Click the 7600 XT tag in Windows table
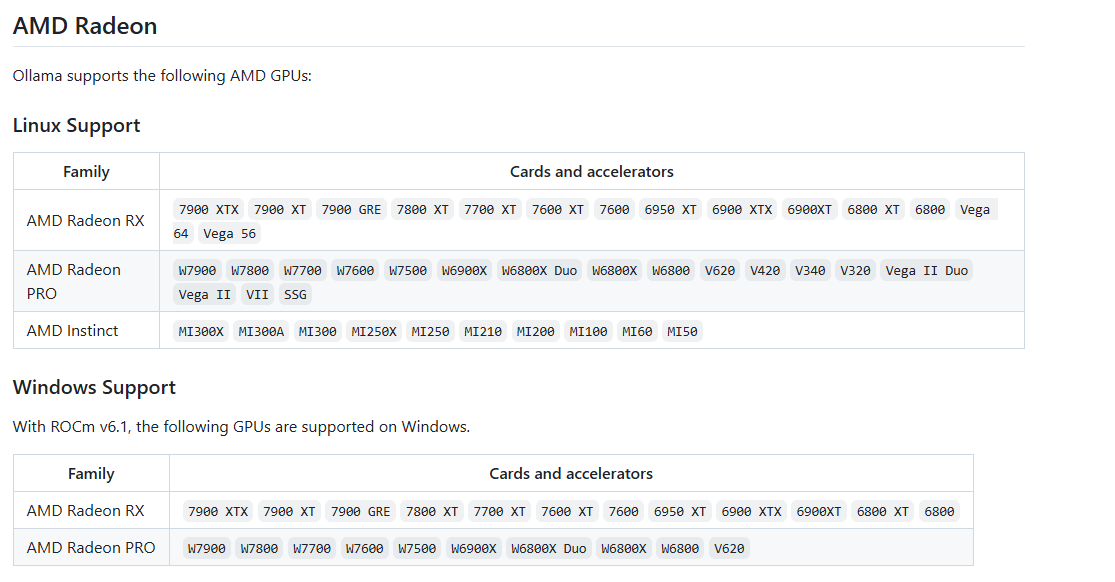The height and width of the screenshot is (582, 1115). click(x=567, y=512)
